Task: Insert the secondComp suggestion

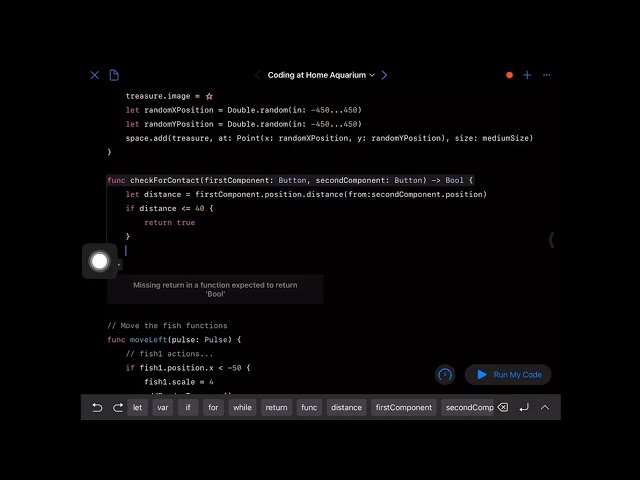Action: pos(468,407)
